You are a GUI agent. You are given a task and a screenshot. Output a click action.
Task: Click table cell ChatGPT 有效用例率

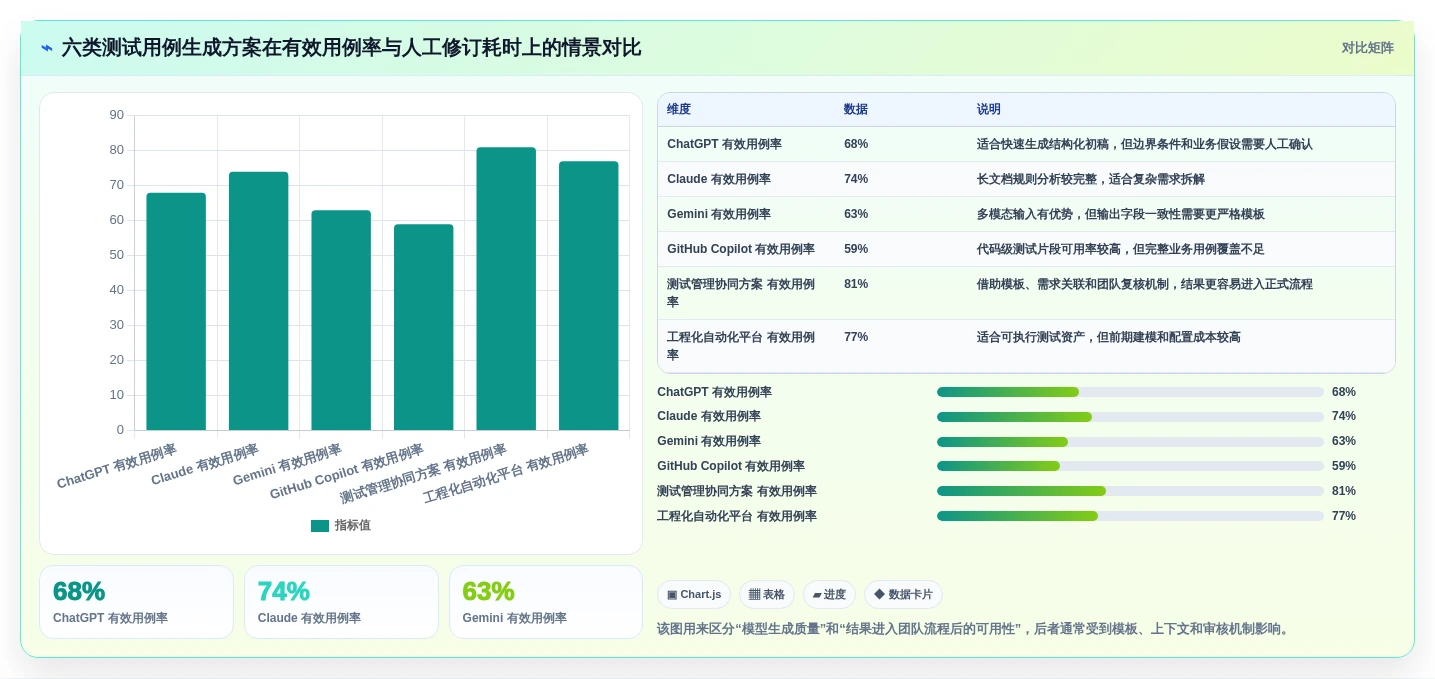[x=725, y=144]
